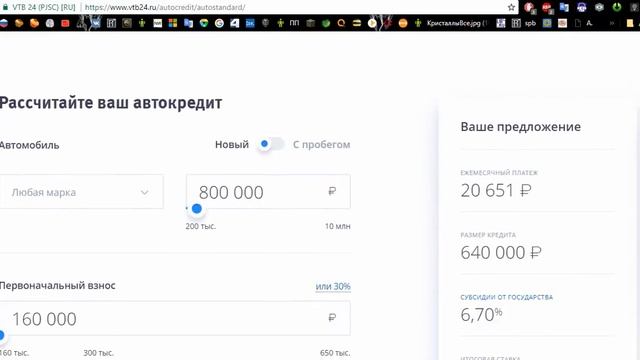Screen dimensions: 640x360
Task: Open the white number 4 bookmark
Action: (235, 23)
